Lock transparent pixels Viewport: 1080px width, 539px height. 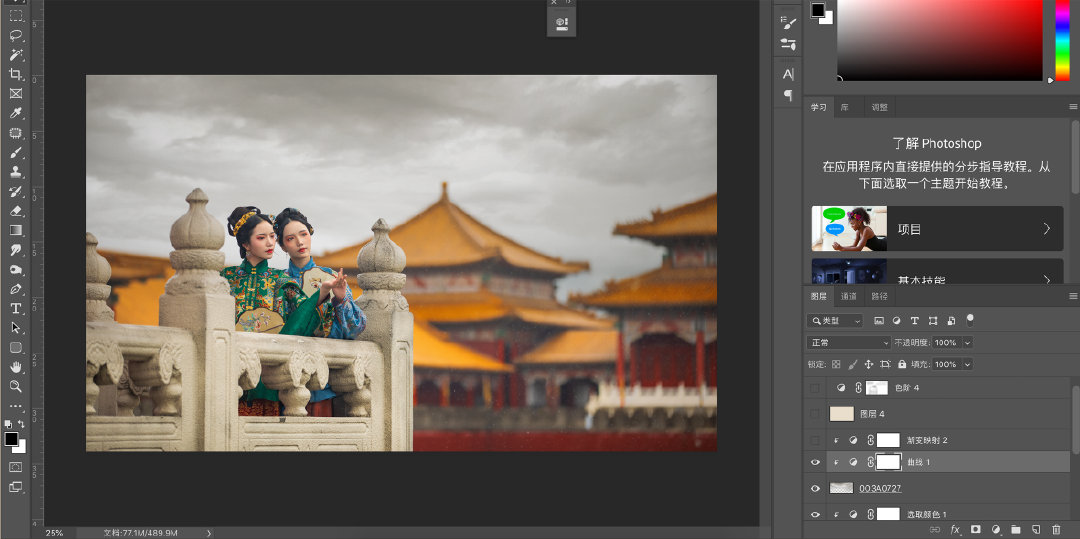pyautogui.click(x=836, y=363)
